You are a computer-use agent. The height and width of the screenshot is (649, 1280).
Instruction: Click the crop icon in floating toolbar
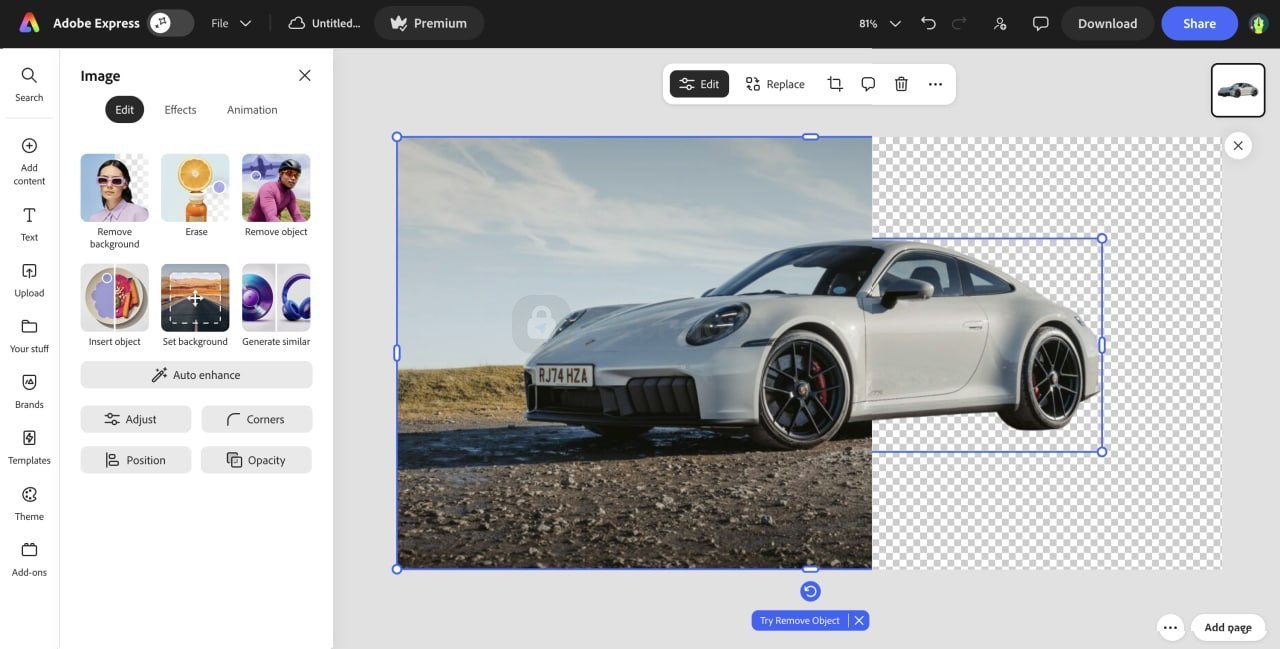(x=835, y=84)
